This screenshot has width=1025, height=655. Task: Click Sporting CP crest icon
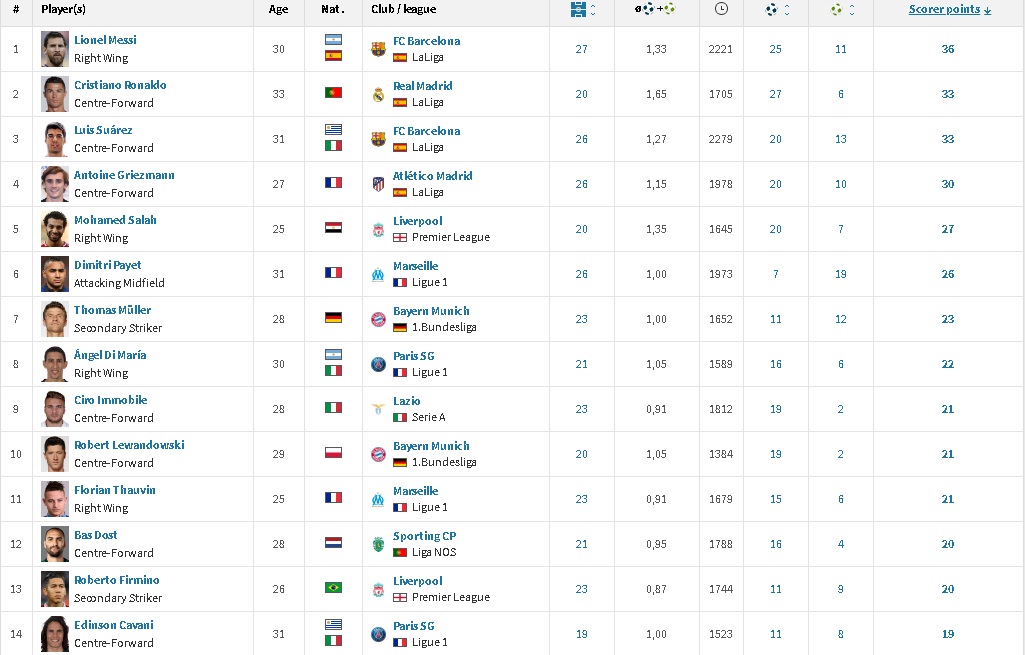click(x=378, y=544)
